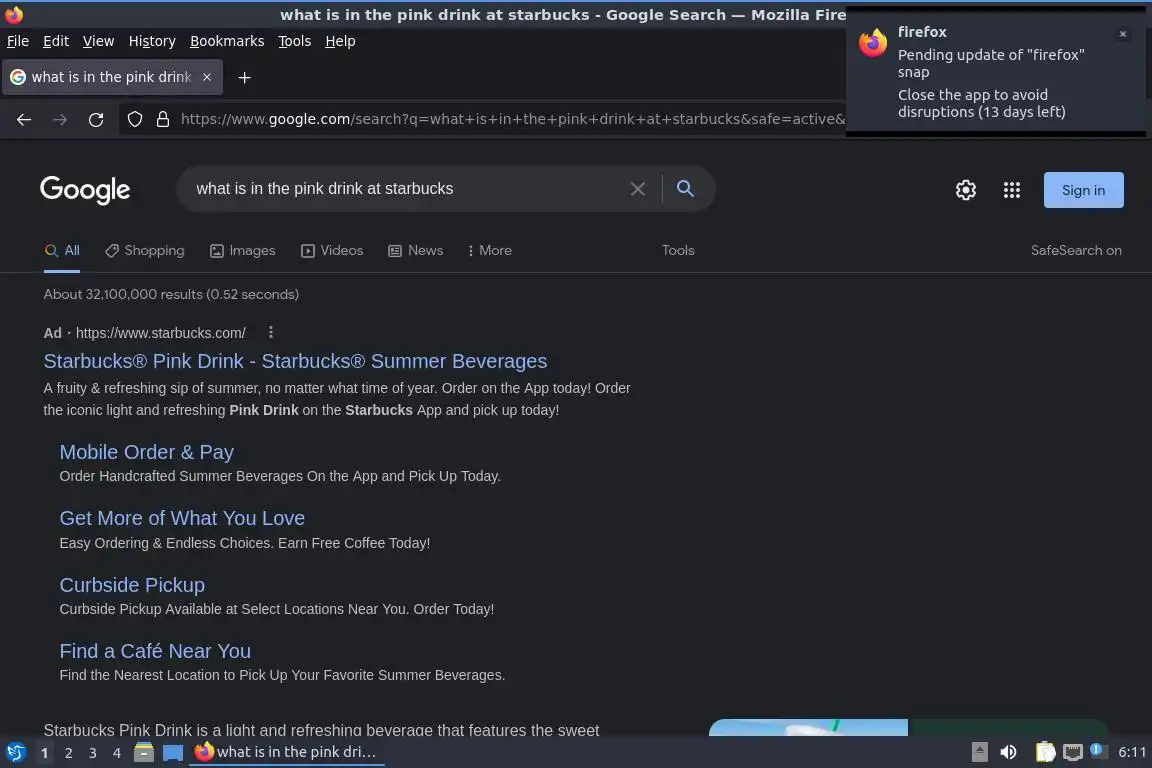Click the show desktop taskbar icon

coord(173,753)
